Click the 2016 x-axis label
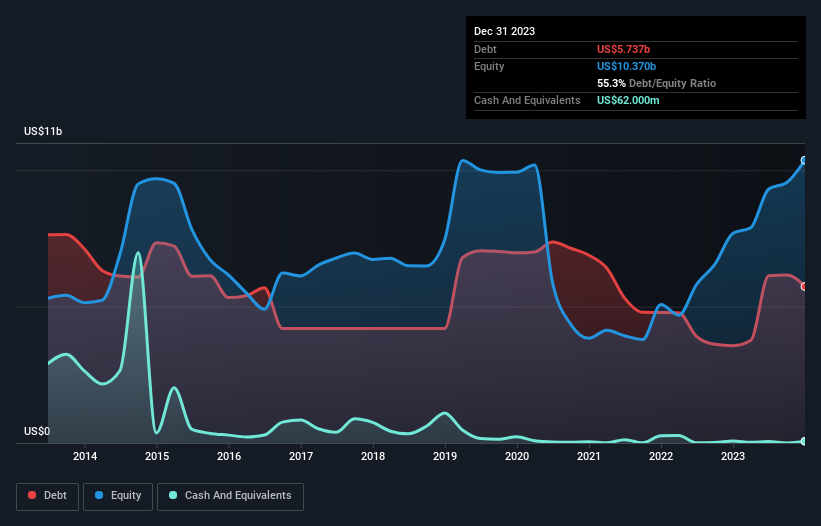821x526 pixels. tap(229, 456)
